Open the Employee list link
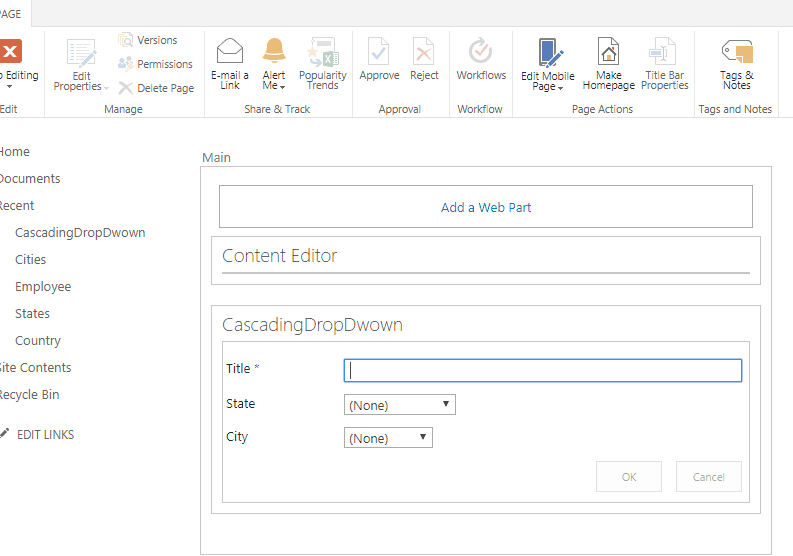The height and width of the screenshot is (556, 793). point(43,287)
